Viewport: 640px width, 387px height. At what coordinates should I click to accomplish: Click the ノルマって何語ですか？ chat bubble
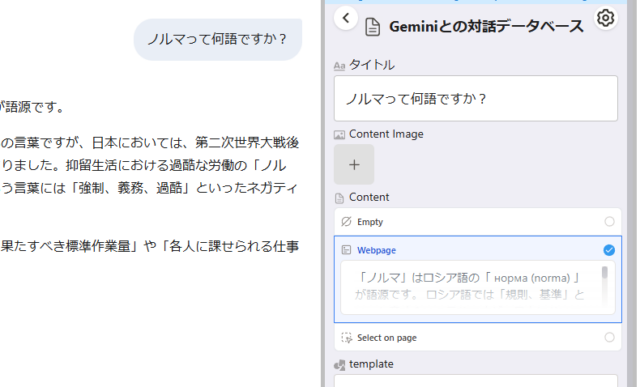(218, 40)
